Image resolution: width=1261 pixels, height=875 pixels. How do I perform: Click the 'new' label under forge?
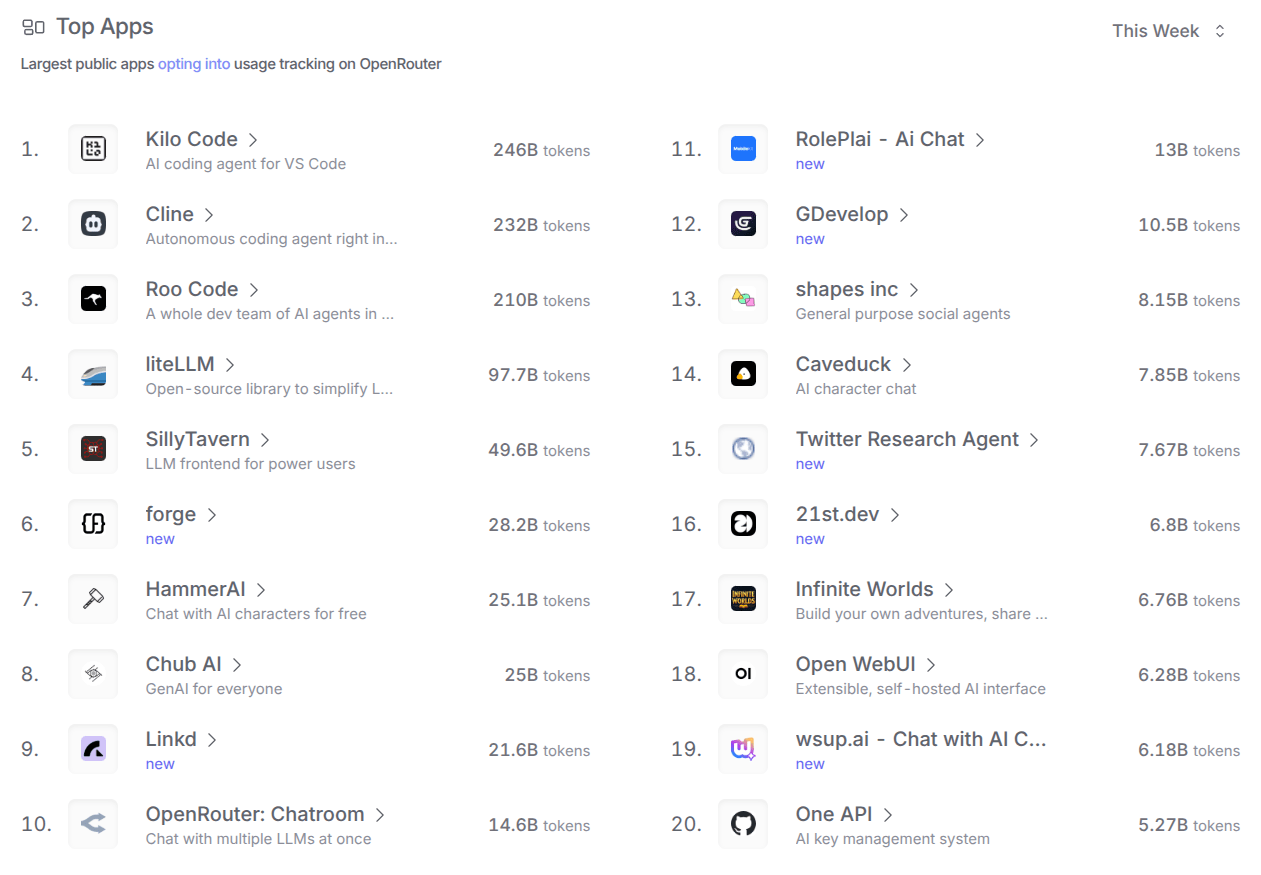click(x=160, y=539)
